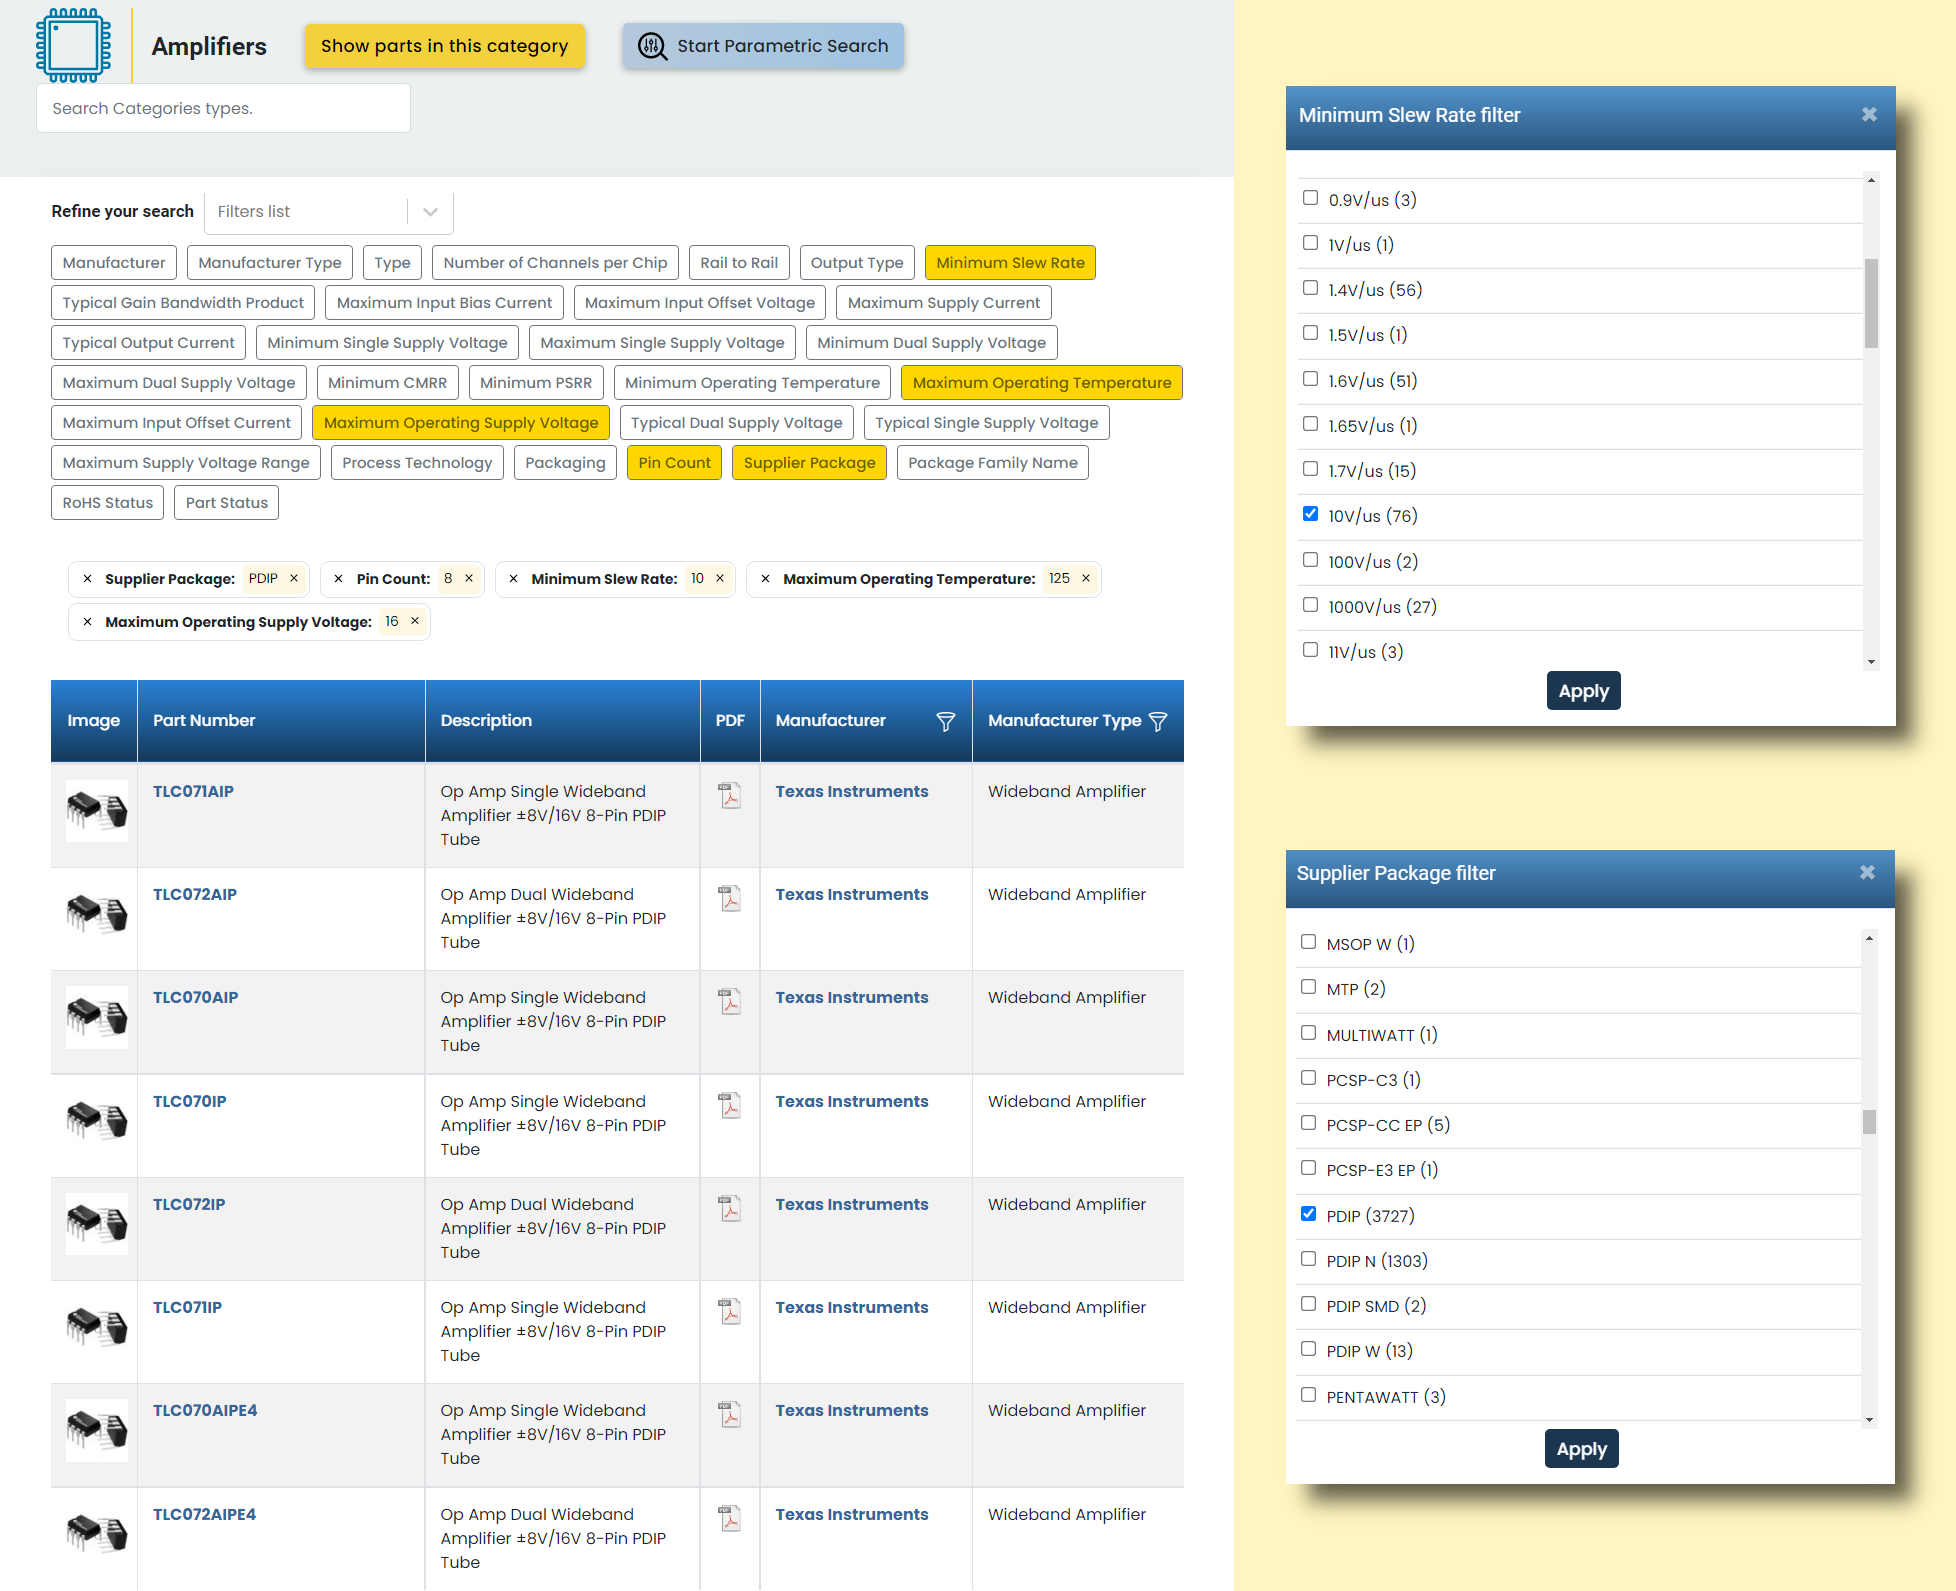Image resolution: width=1956 pixels, height=1591 pixels.
Task: Click the close icon on Supplier Package filter panel
Action: pyautogui.click(x=1867, y=872)
